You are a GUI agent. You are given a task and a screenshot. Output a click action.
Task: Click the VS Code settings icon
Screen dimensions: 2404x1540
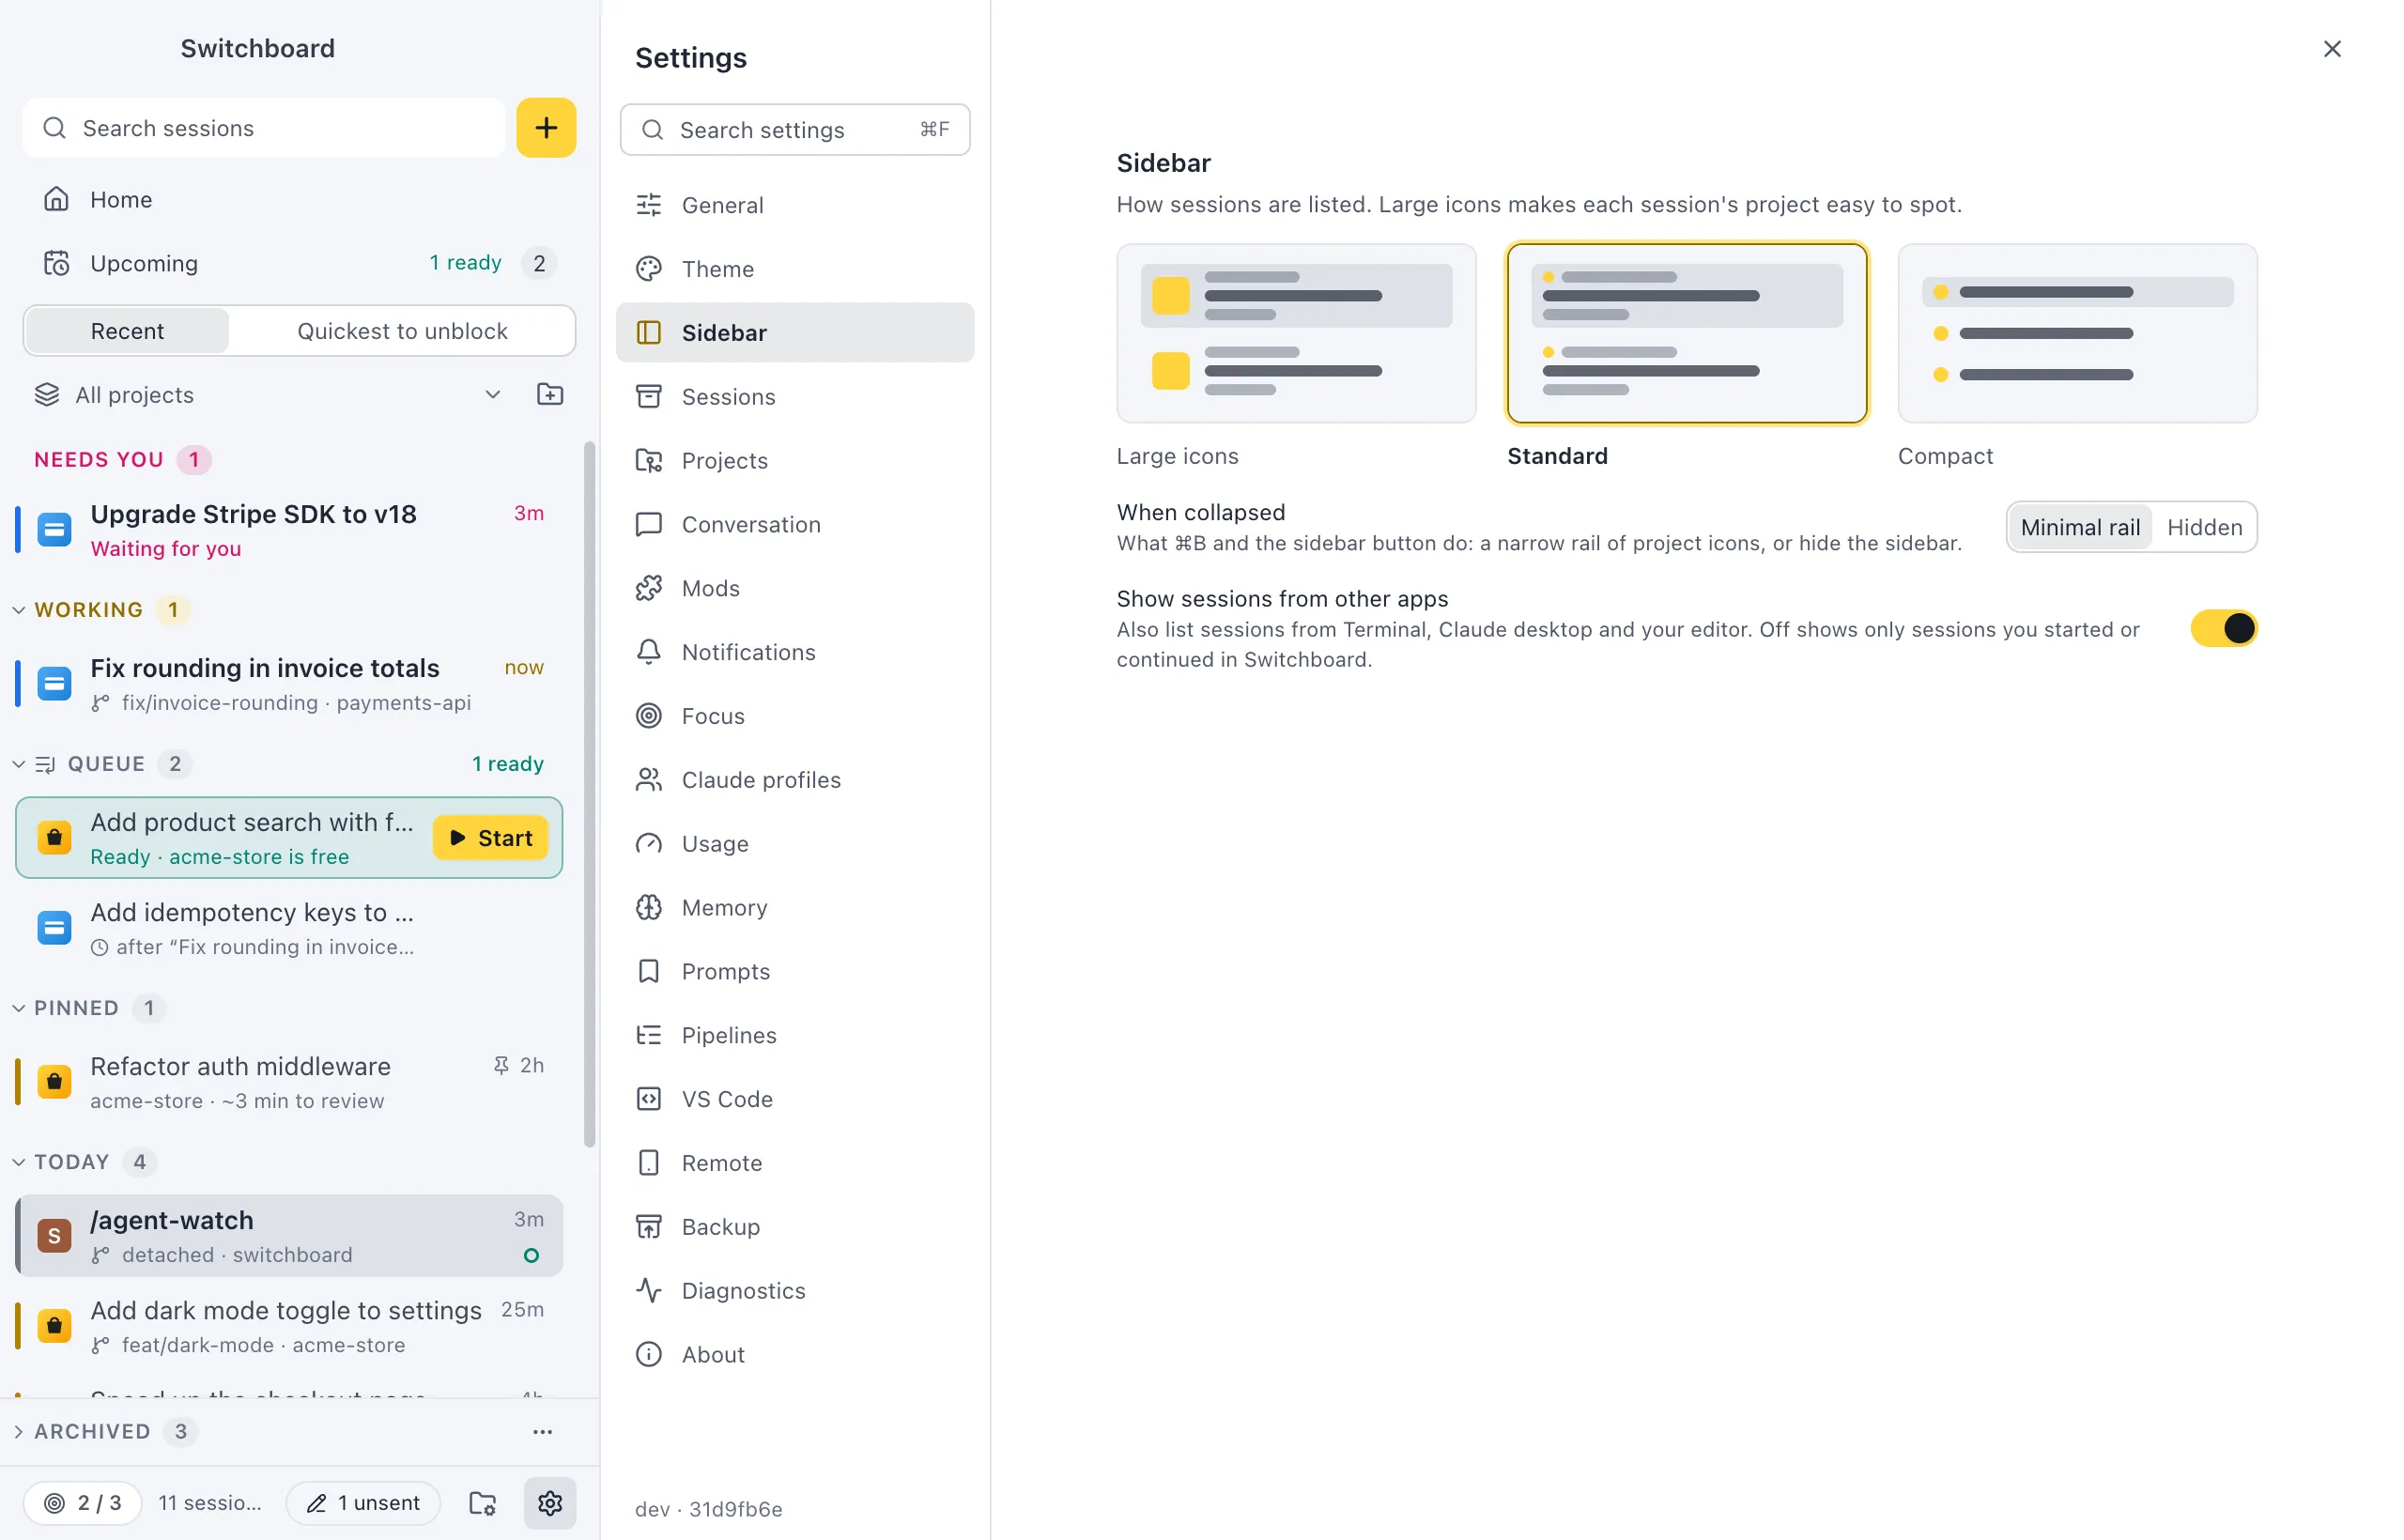[649, 1099]
